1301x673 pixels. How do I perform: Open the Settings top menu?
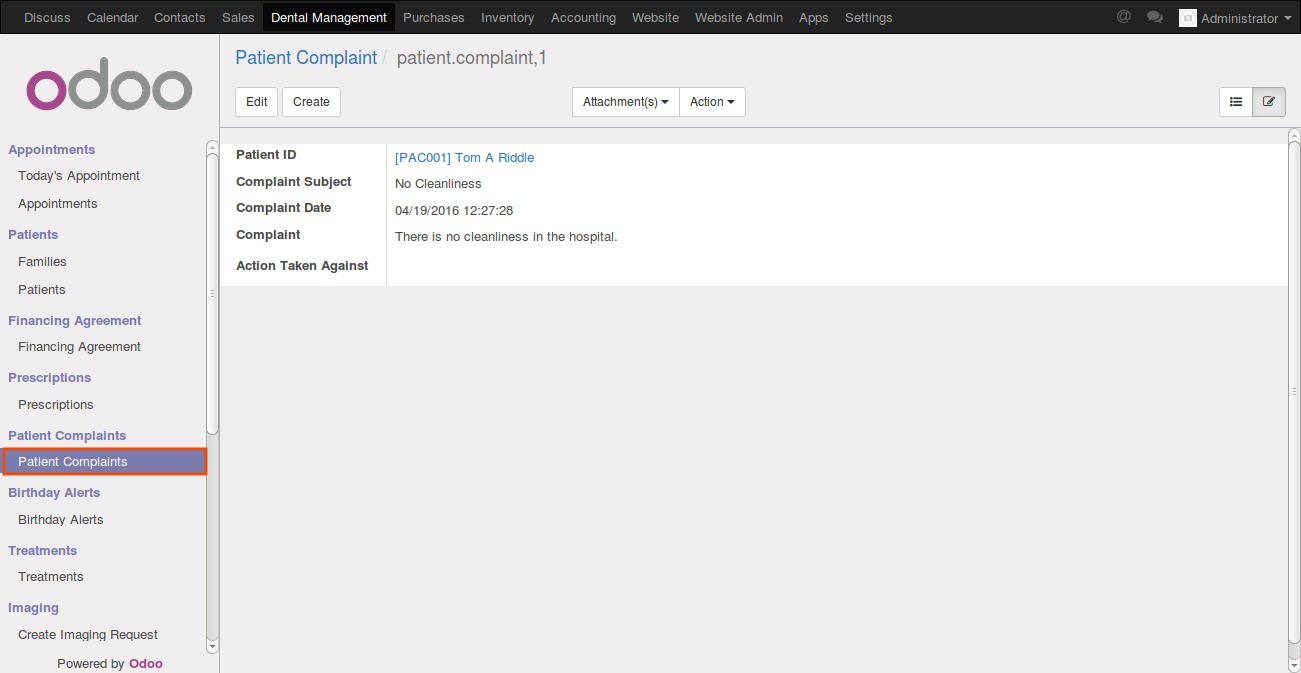pyautogui.click(x=868, y=17)
